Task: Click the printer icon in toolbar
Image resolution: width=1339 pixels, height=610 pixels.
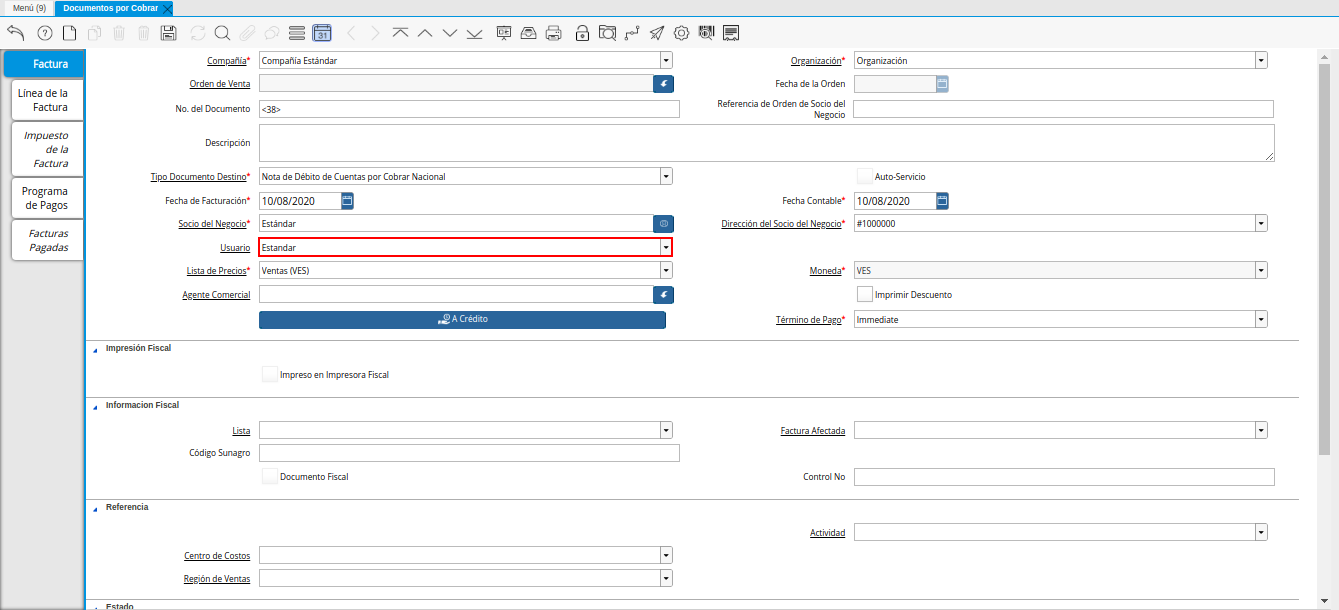Action: (553, 33)
